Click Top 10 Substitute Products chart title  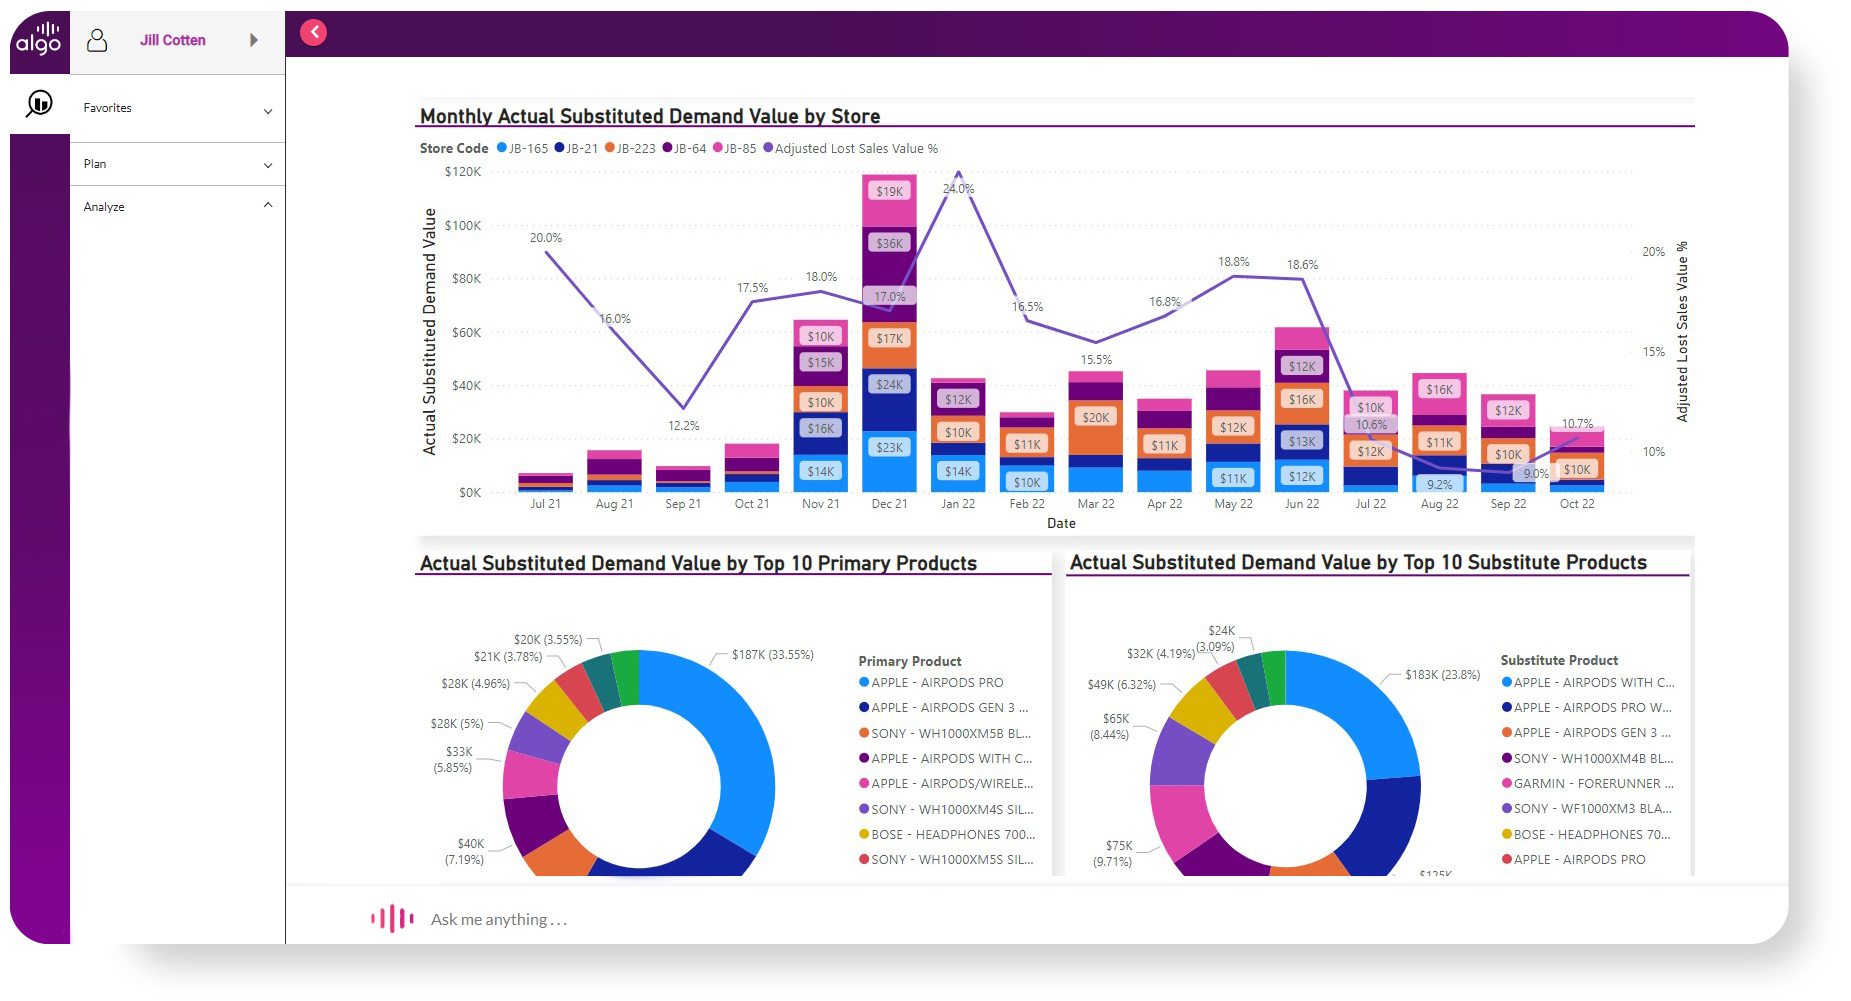pyautogui.click(x=1358, y=562)
